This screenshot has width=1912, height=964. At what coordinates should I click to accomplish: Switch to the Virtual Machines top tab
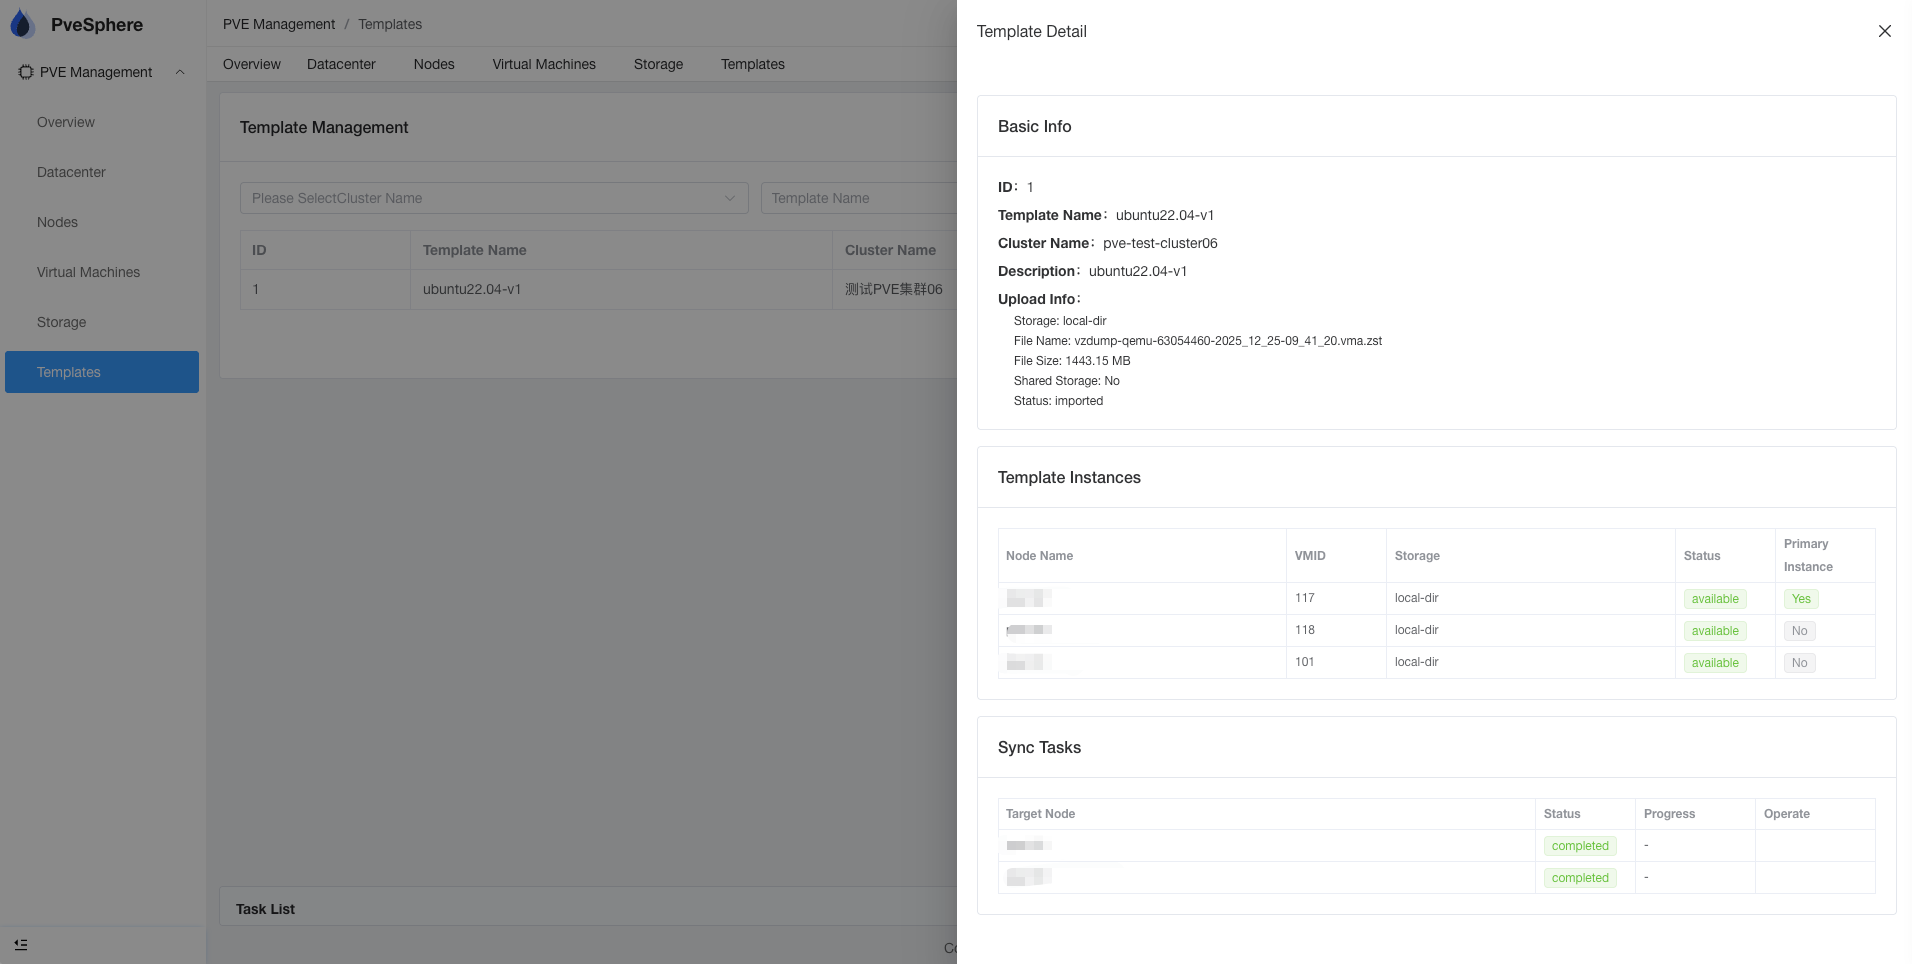coord(543,64)
